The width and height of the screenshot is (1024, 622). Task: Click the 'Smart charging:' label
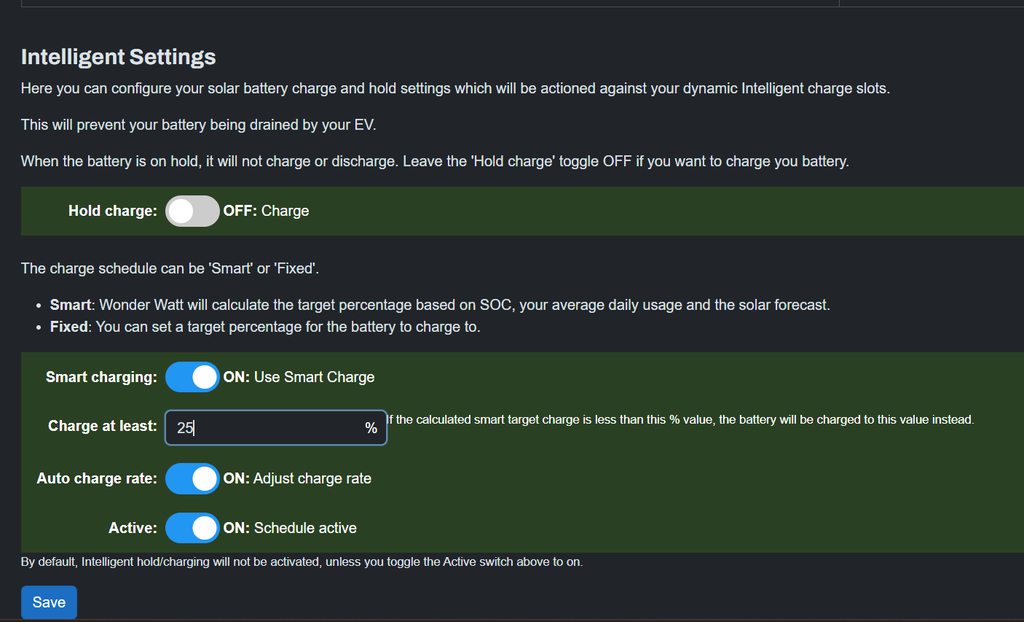tap(101, 377)
